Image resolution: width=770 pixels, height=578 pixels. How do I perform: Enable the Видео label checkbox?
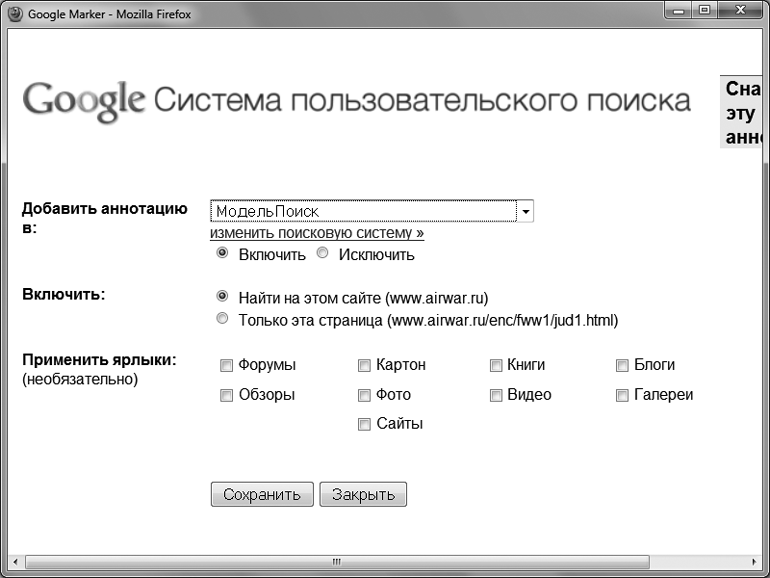pyautogui.click(x=496, y=395)
